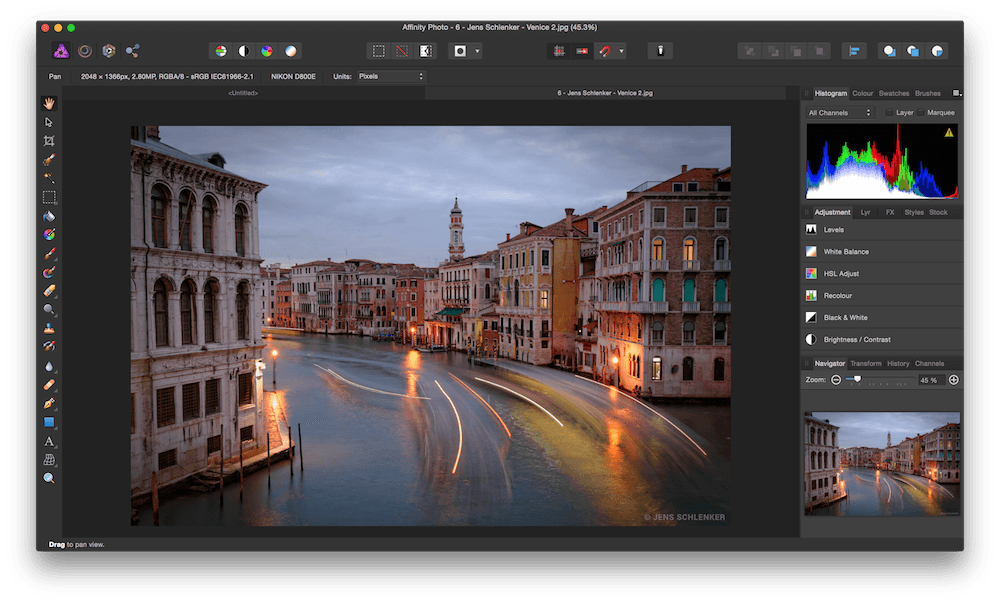This screenshot has width=1000, height=603.
Task: Open the Histogram panel options menu
Action: [957, 93]
